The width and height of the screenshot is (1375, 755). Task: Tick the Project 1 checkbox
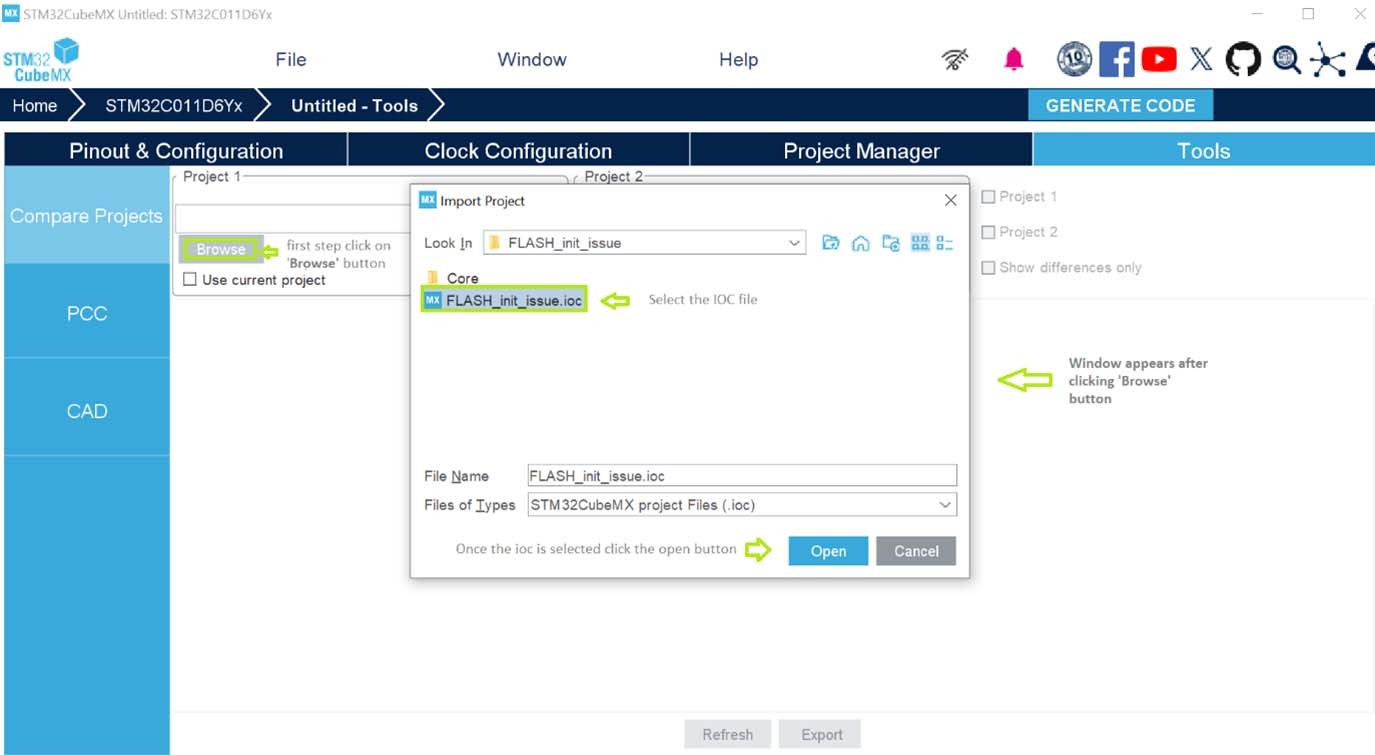[988, 197]
